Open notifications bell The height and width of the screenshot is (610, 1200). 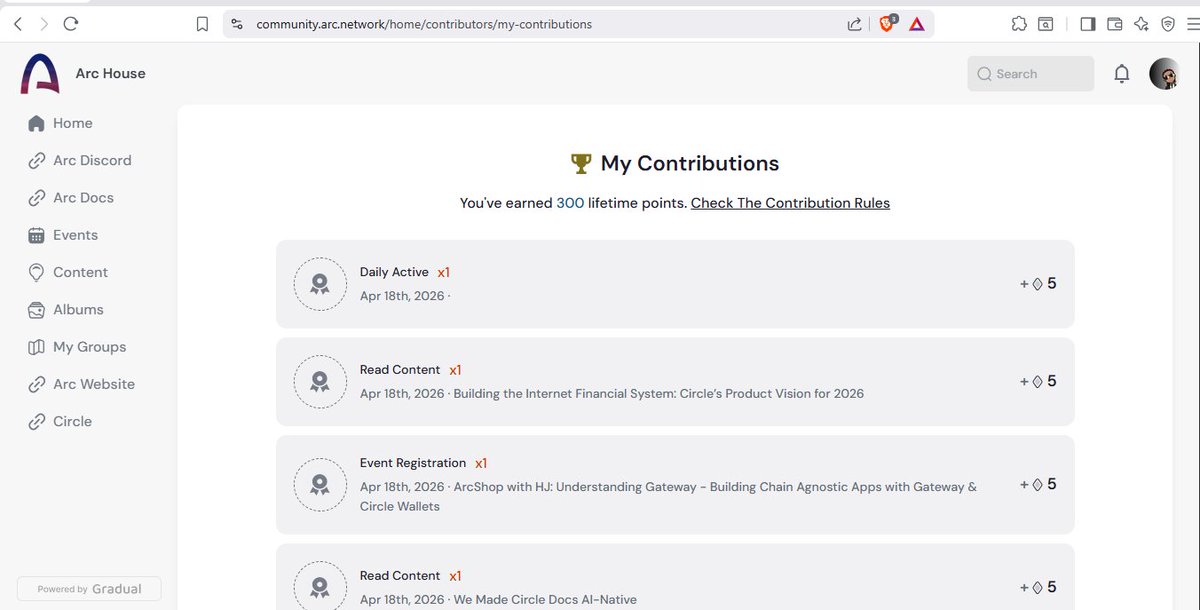tap(1122, 74)
